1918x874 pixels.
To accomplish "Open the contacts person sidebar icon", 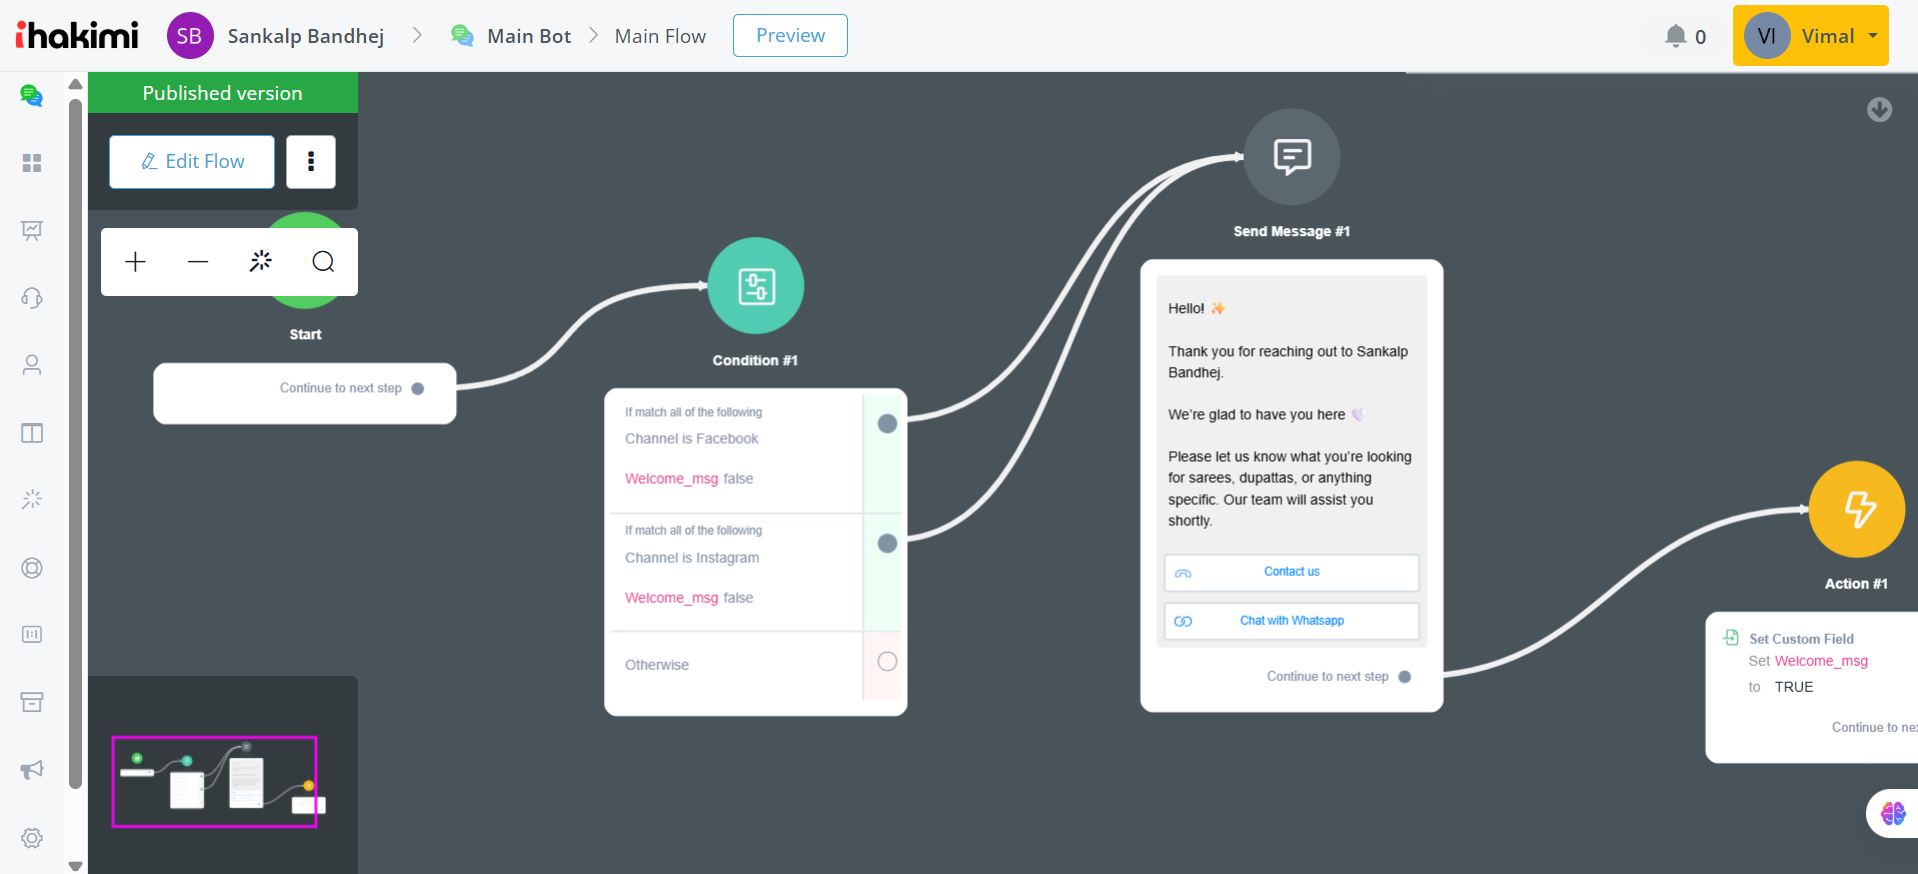I will pyautogui.click(x=32, y=365).
